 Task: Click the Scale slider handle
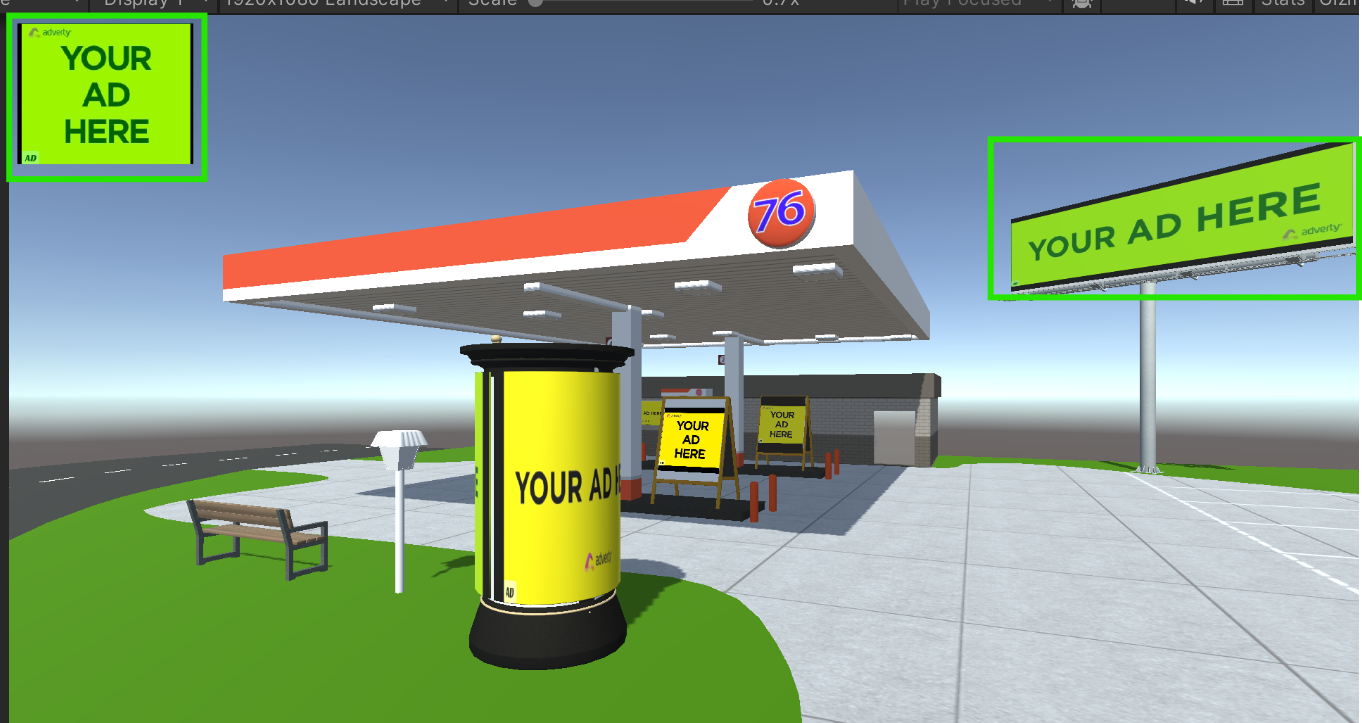pos(536,3)
